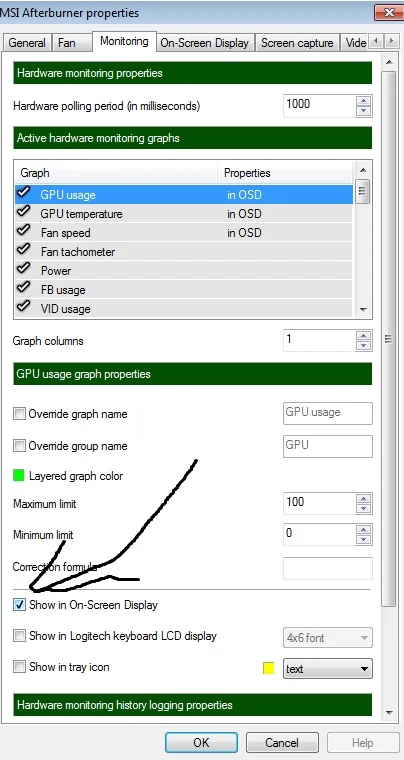Open the 4x6 font dropdown
Screen dimensions: 404x760
(x=327, y=638)
